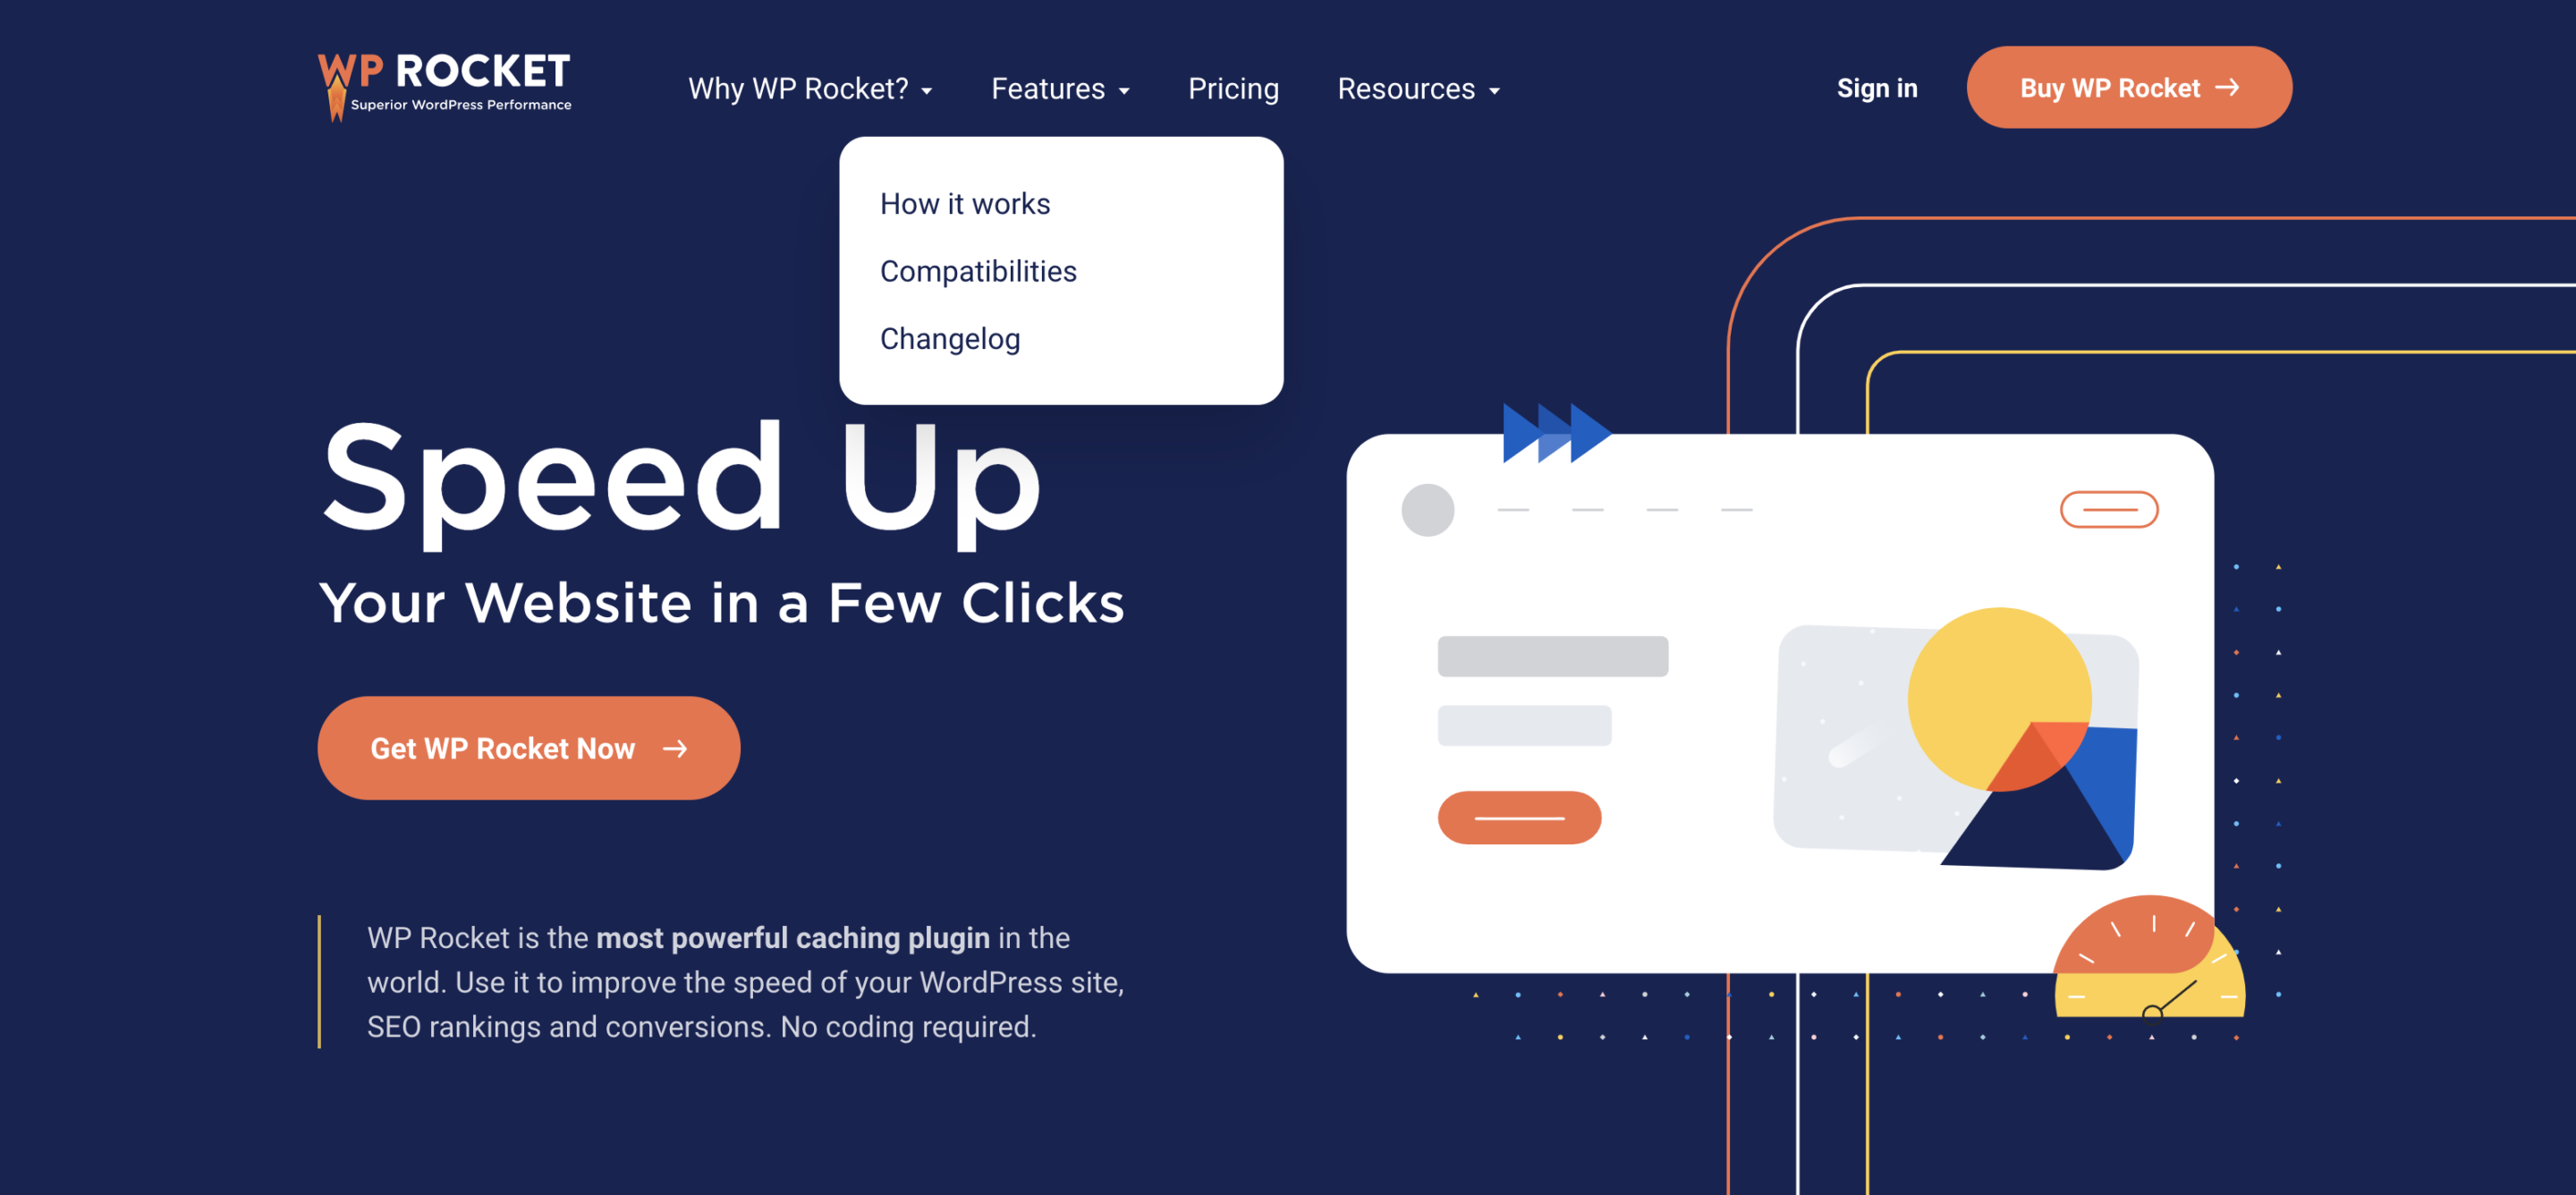Click the Buy WP Rocket button

[2126, 89]
